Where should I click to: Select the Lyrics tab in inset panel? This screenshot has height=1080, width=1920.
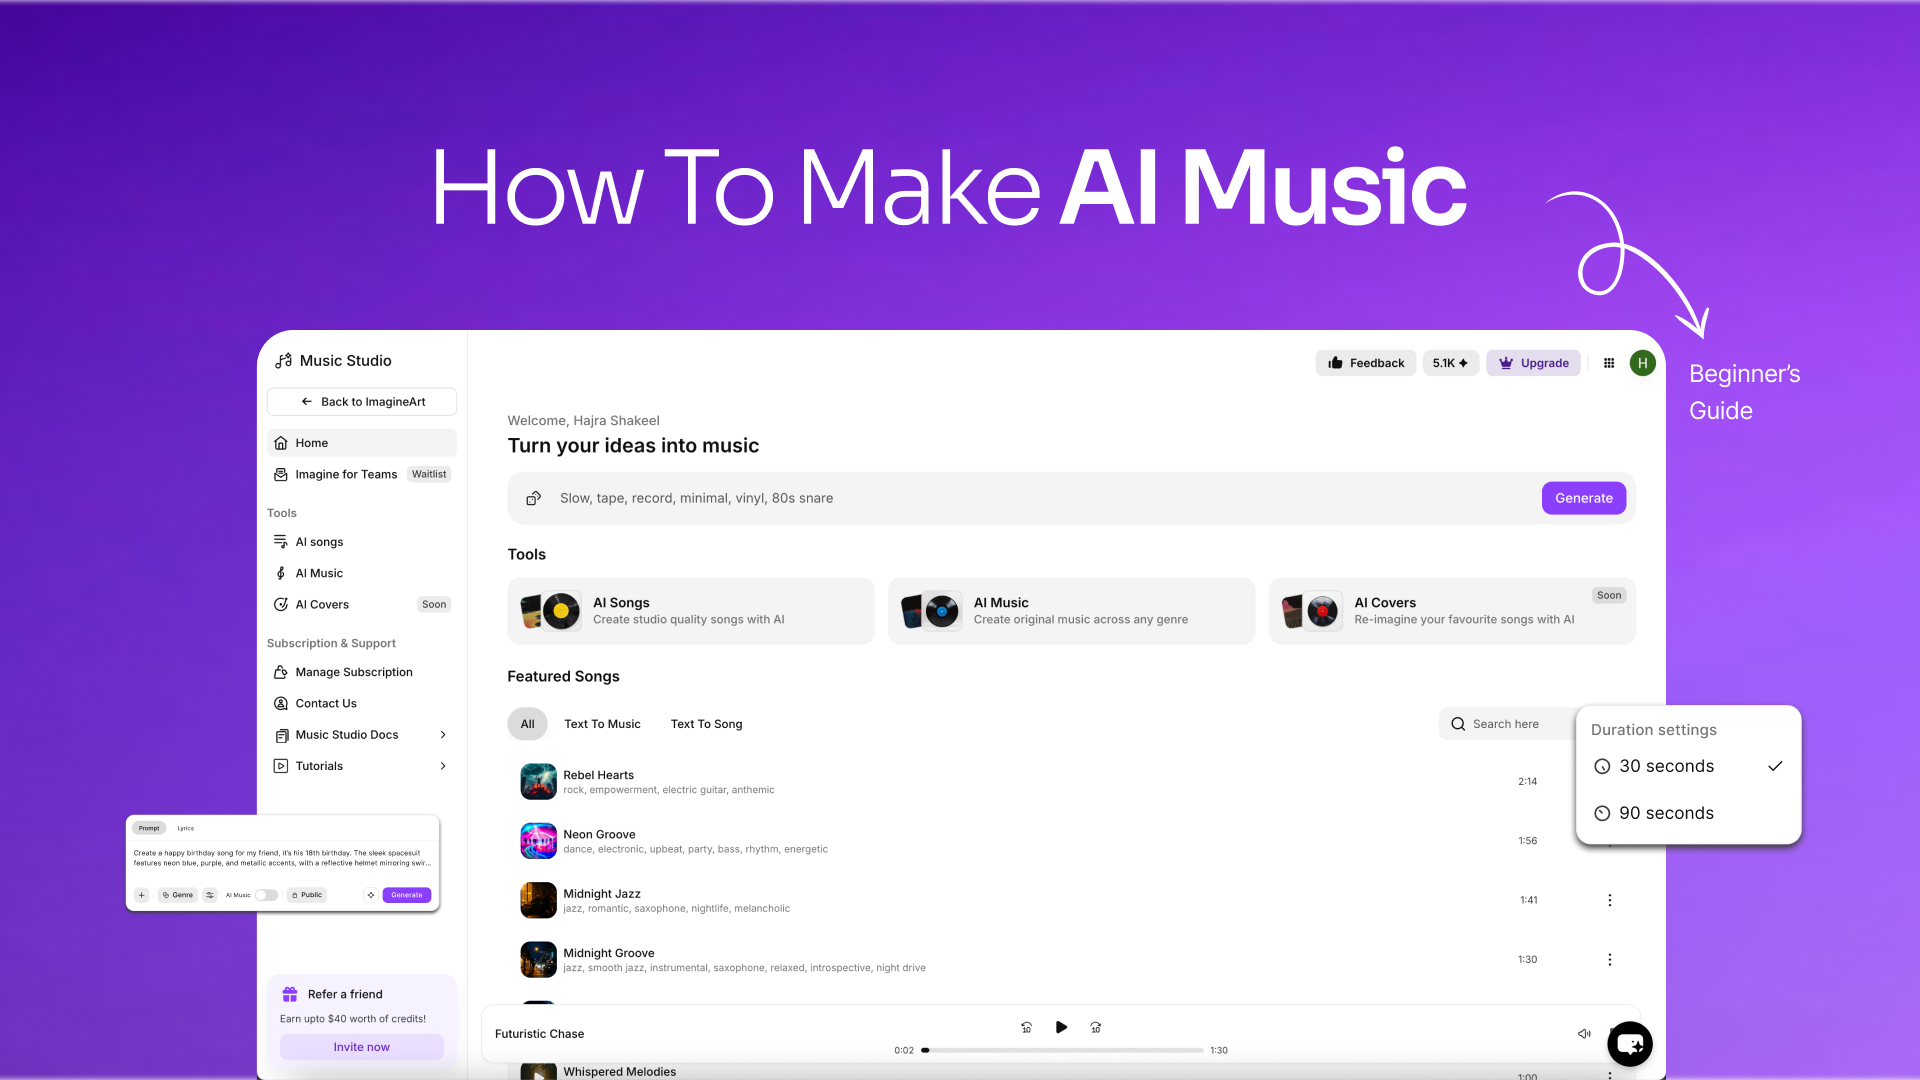pyautogui.click(x=186, y=828)
